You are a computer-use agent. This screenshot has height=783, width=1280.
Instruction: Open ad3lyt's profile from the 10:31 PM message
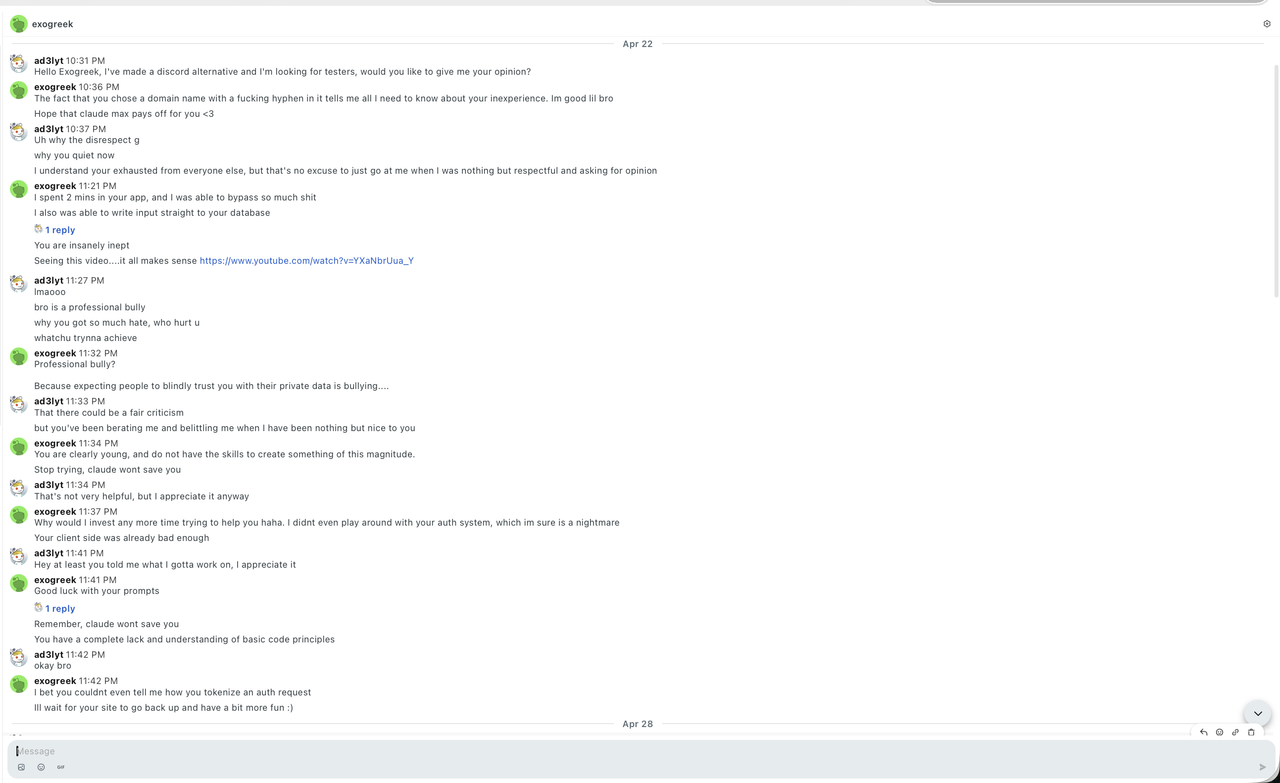point(48,61)
